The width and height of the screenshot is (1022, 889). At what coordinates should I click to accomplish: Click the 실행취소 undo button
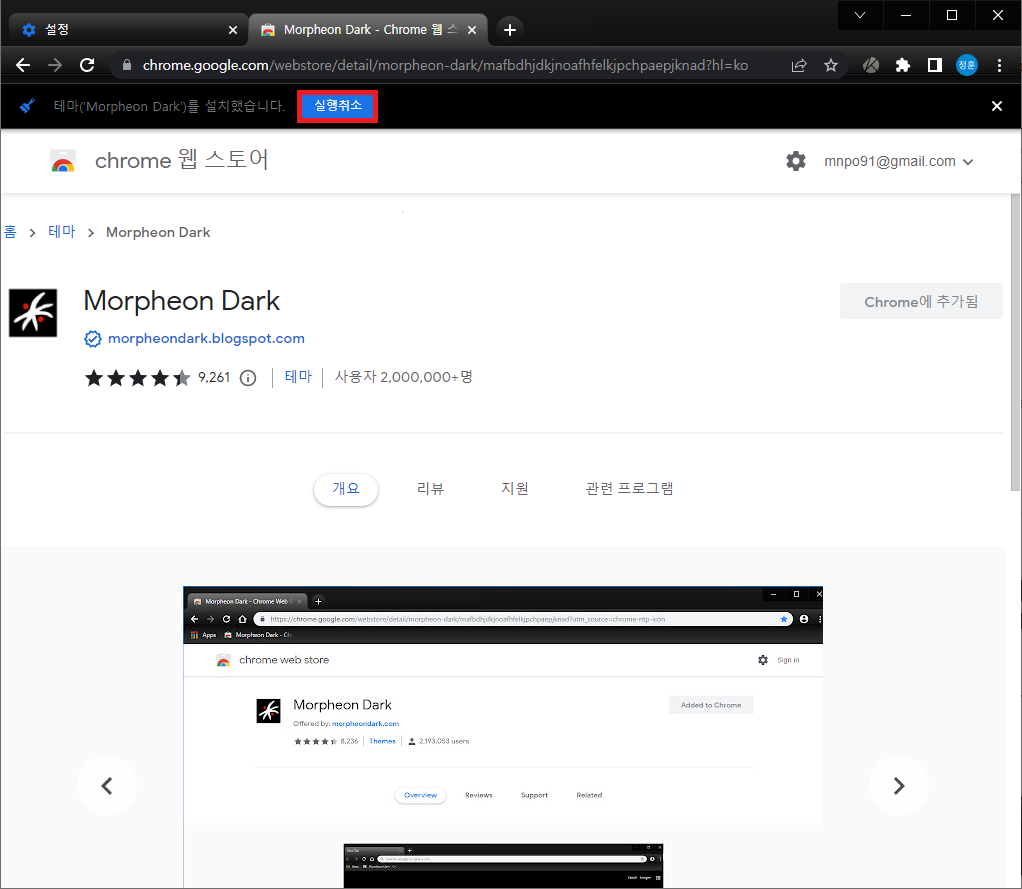tap(338, 106)
